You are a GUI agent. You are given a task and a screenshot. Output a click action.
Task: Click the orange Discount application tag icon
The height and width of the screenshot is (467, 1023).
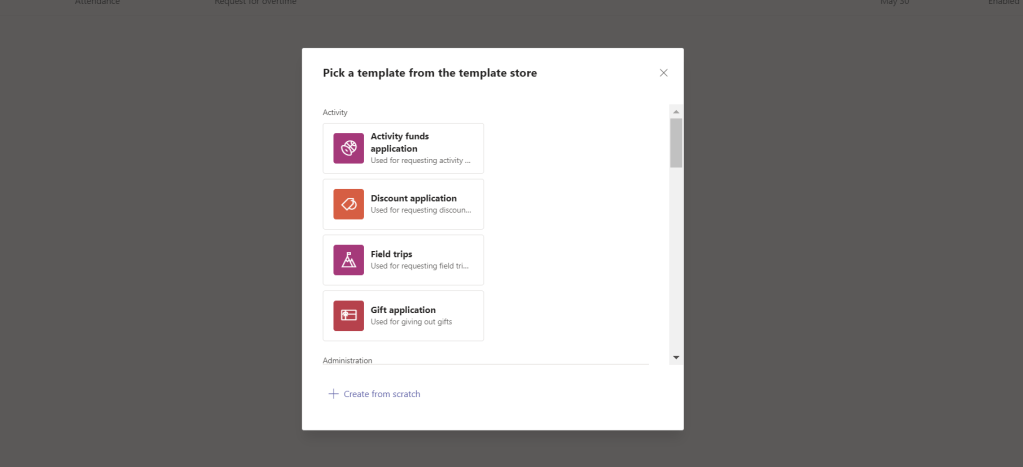click(348, 204)
